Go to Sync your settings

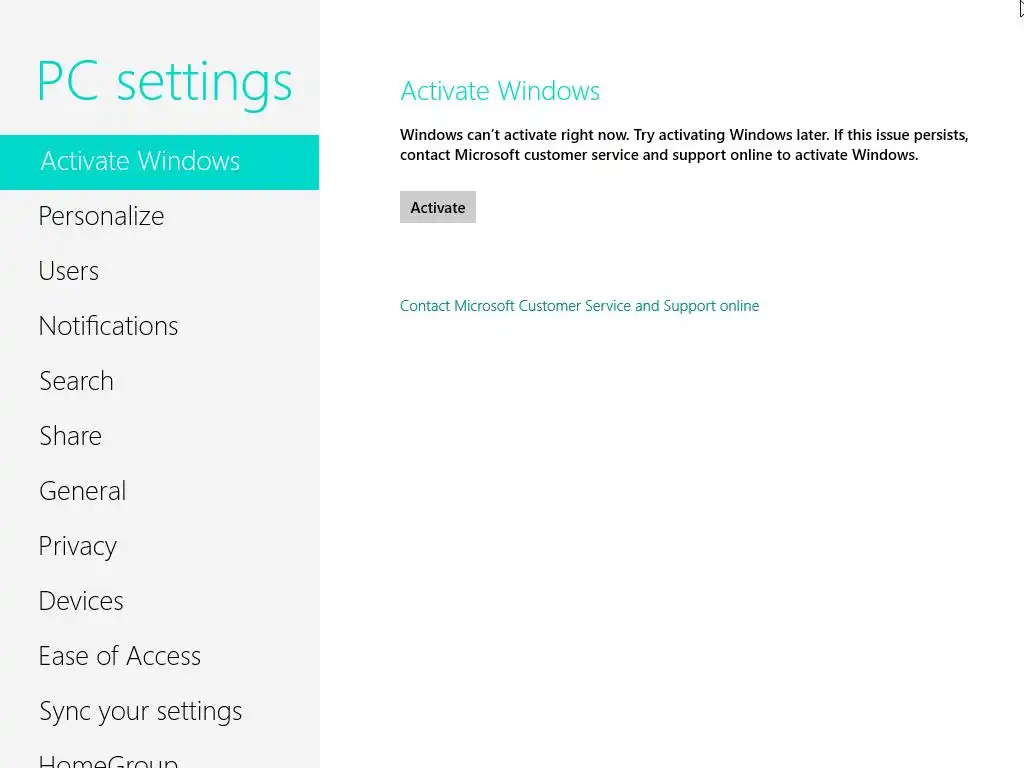click(140, 711)
